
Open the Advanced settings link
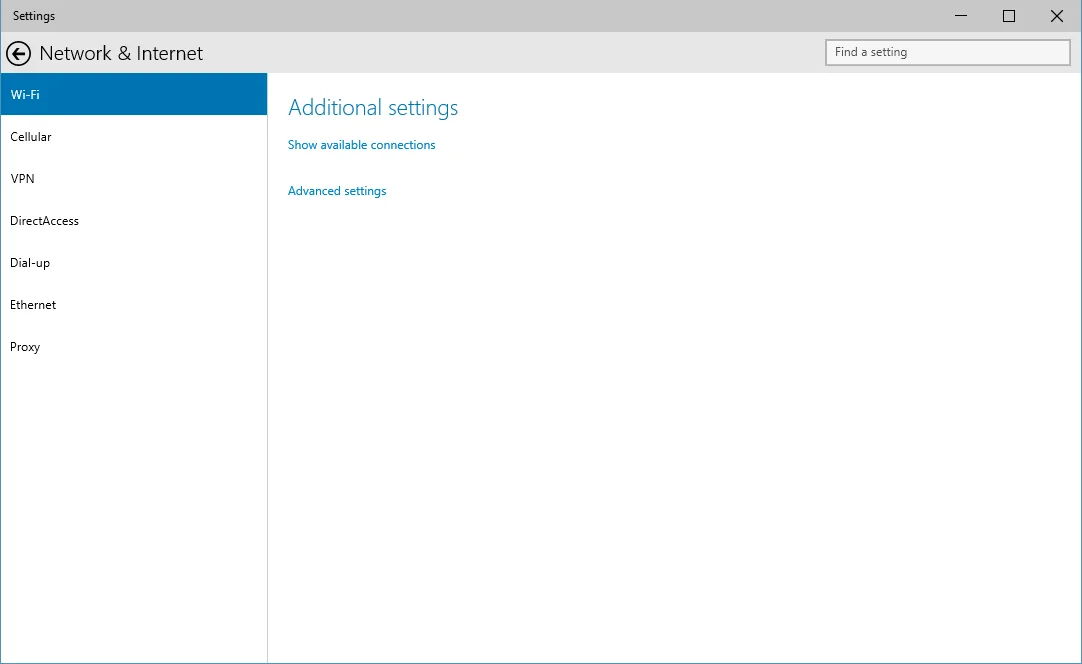[337, 191]
